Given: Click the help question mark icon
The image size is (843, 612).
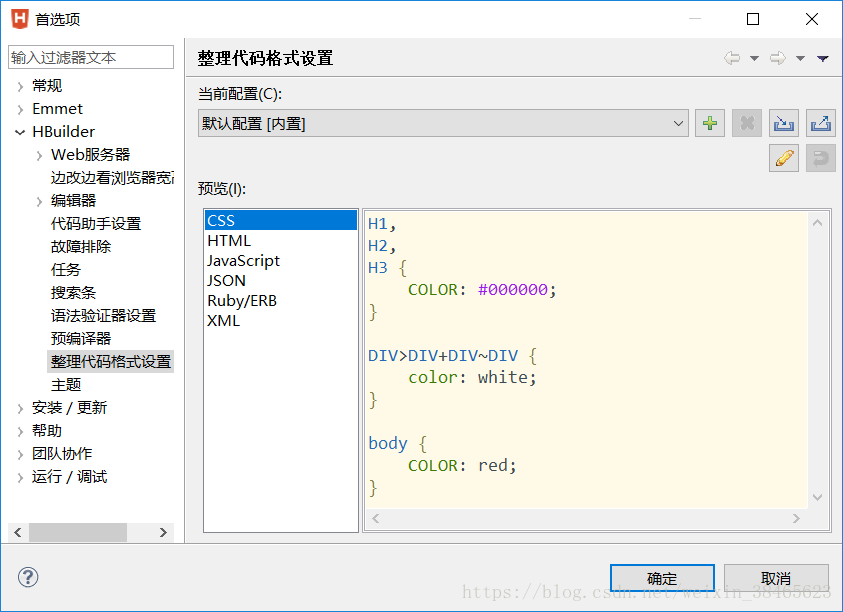Looking at the screenshot, I should point(28,578).
